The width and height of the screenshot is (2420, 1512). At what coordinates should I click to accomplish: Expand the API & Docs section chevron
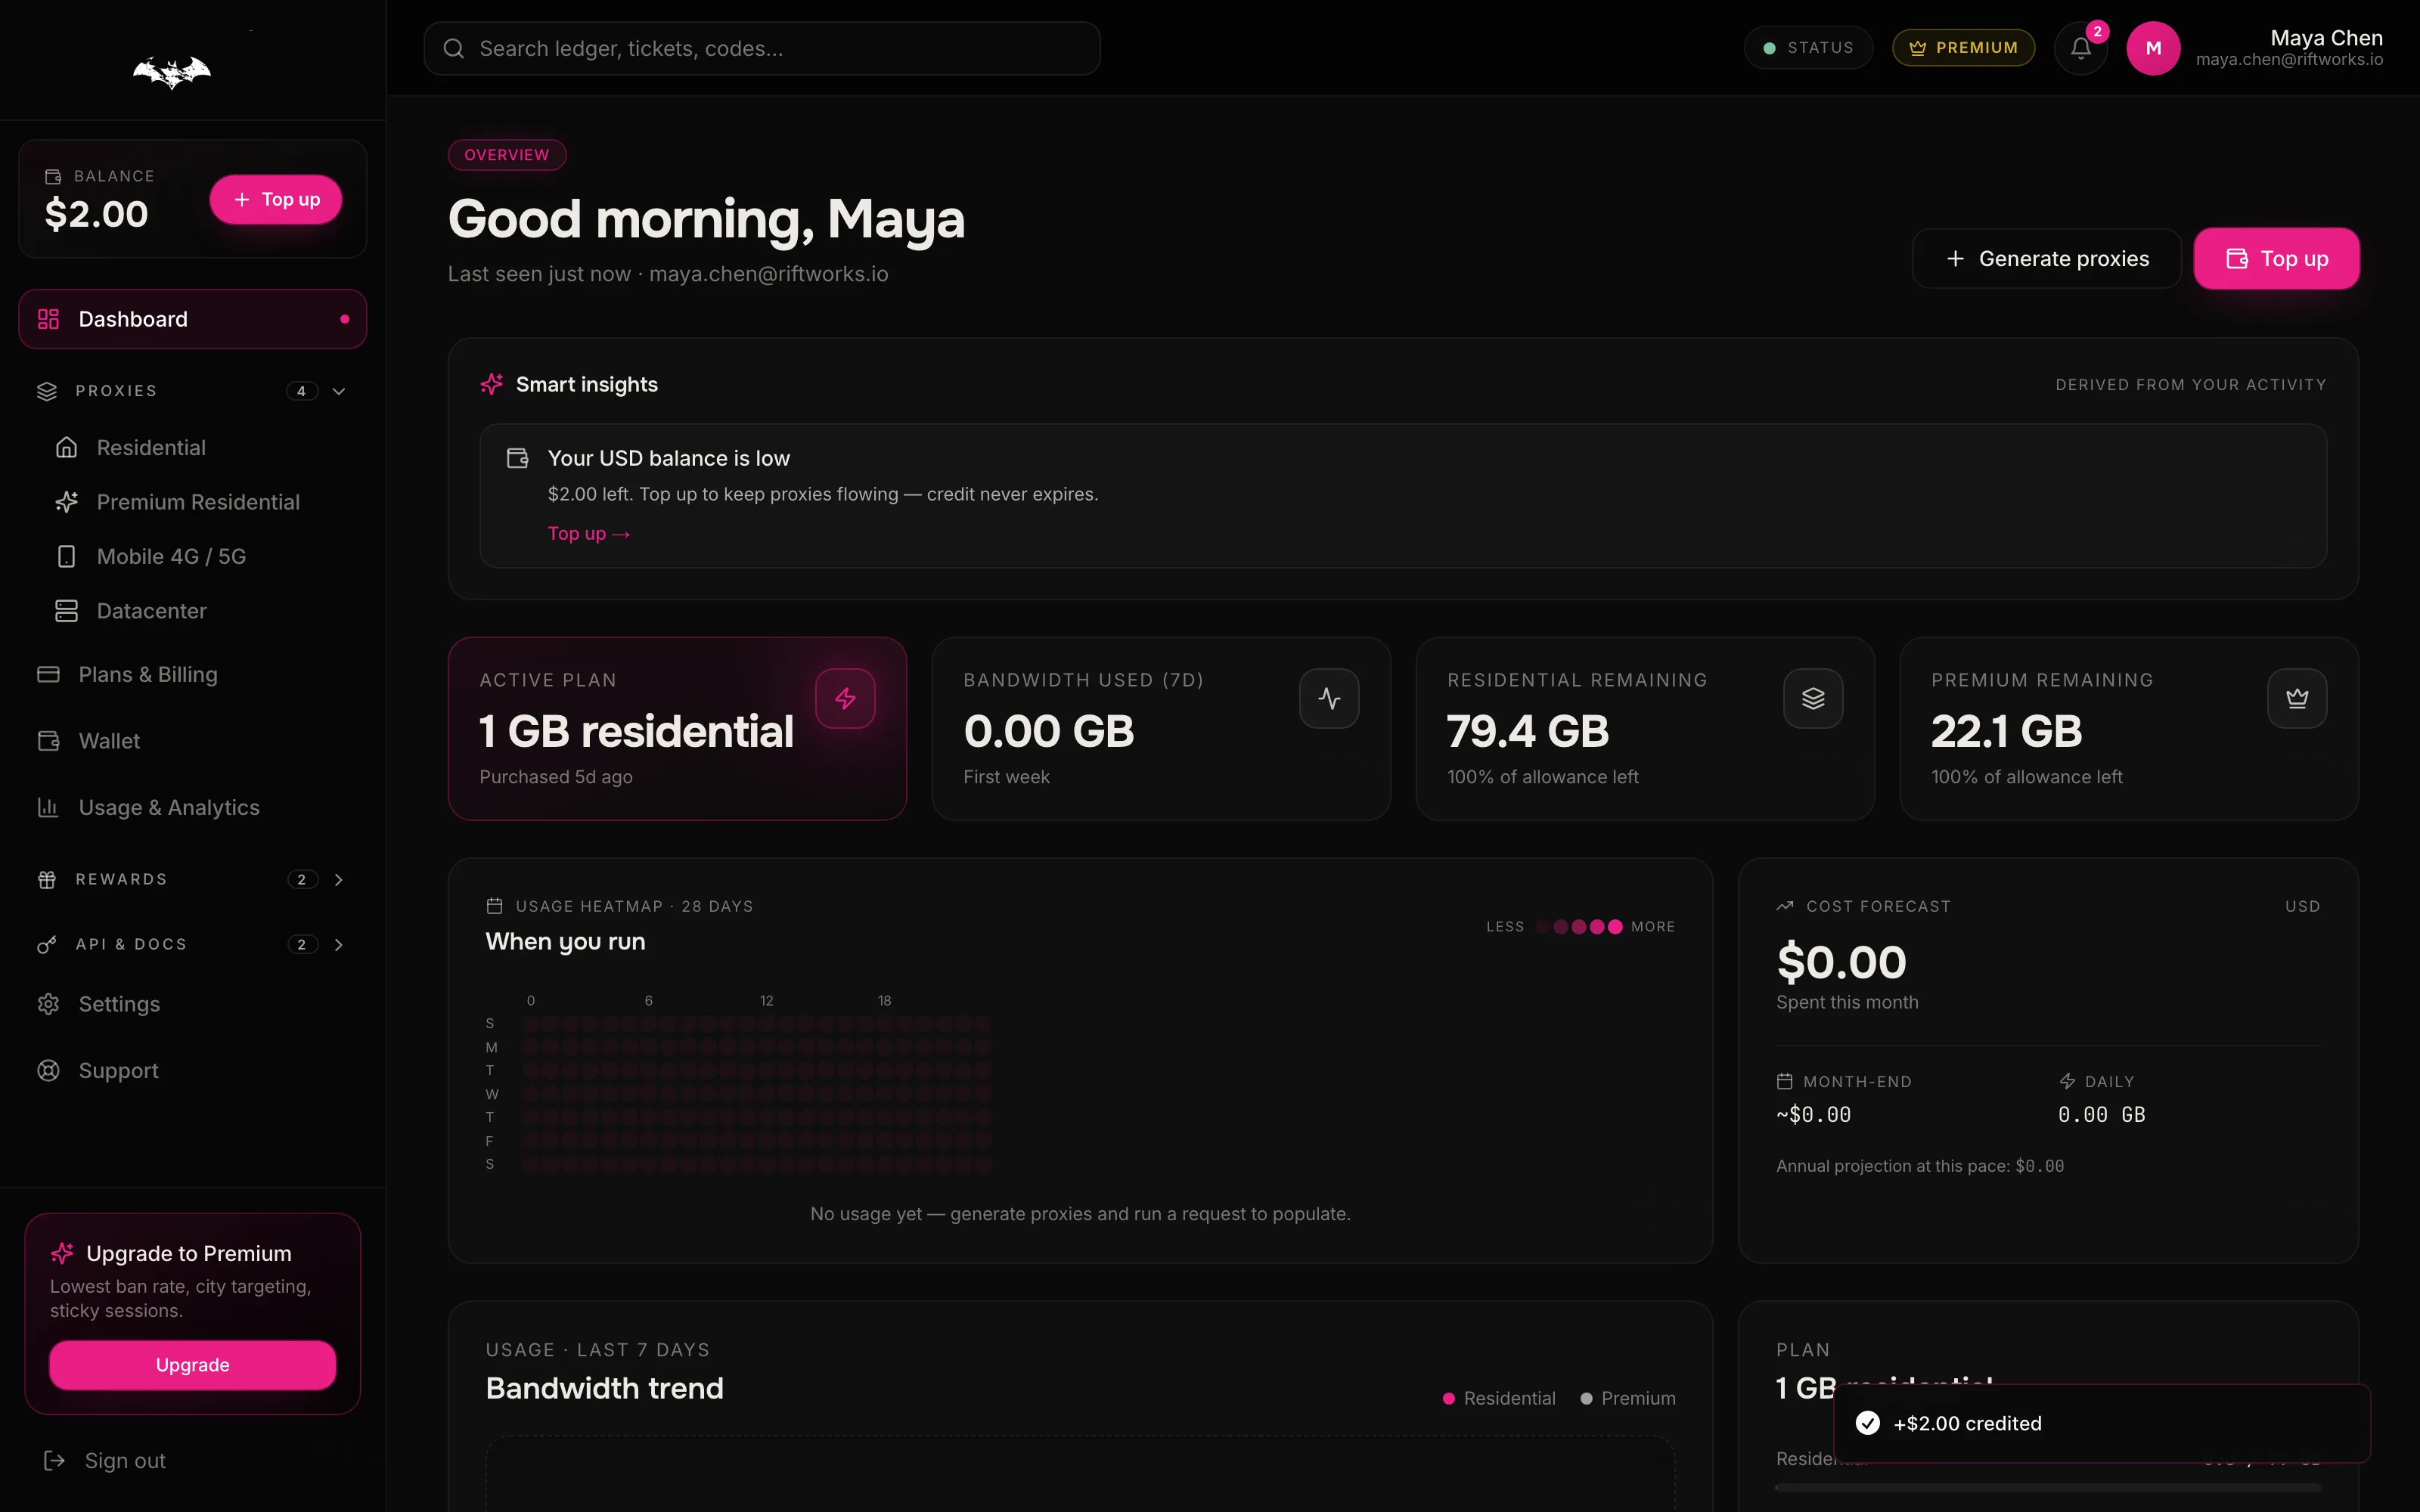pos(339,945)
